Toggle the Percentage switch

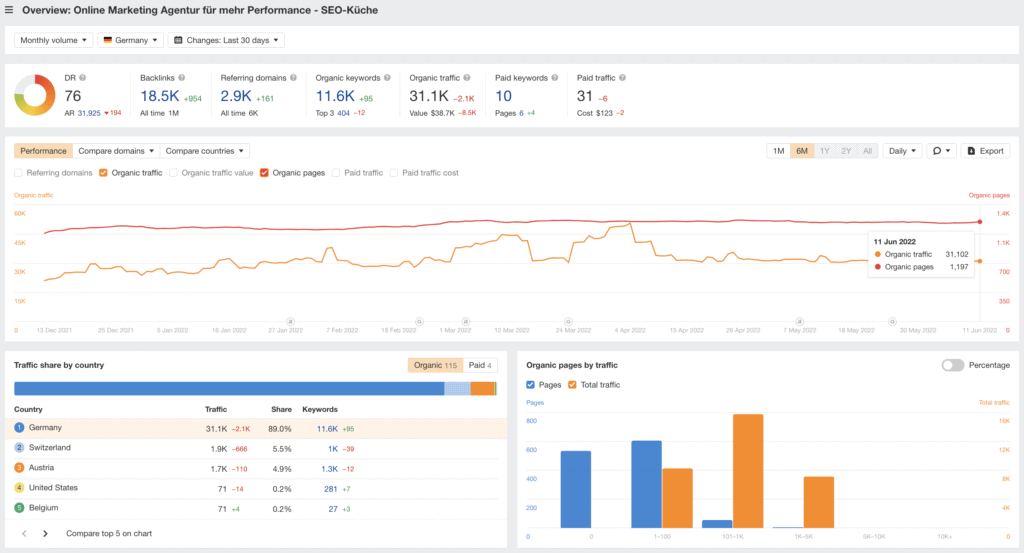coord(952,365)
